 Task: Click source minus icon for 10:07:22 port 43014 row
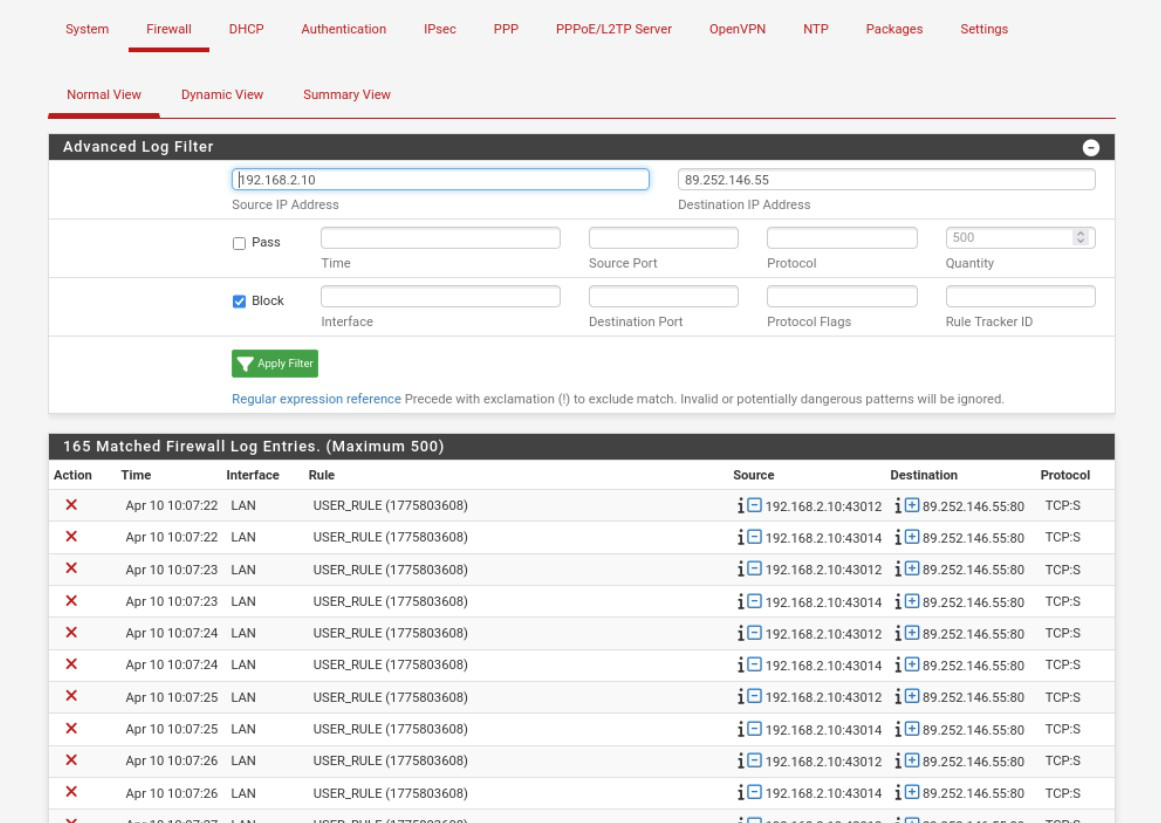pyautogui.click(x=754, y=537)
